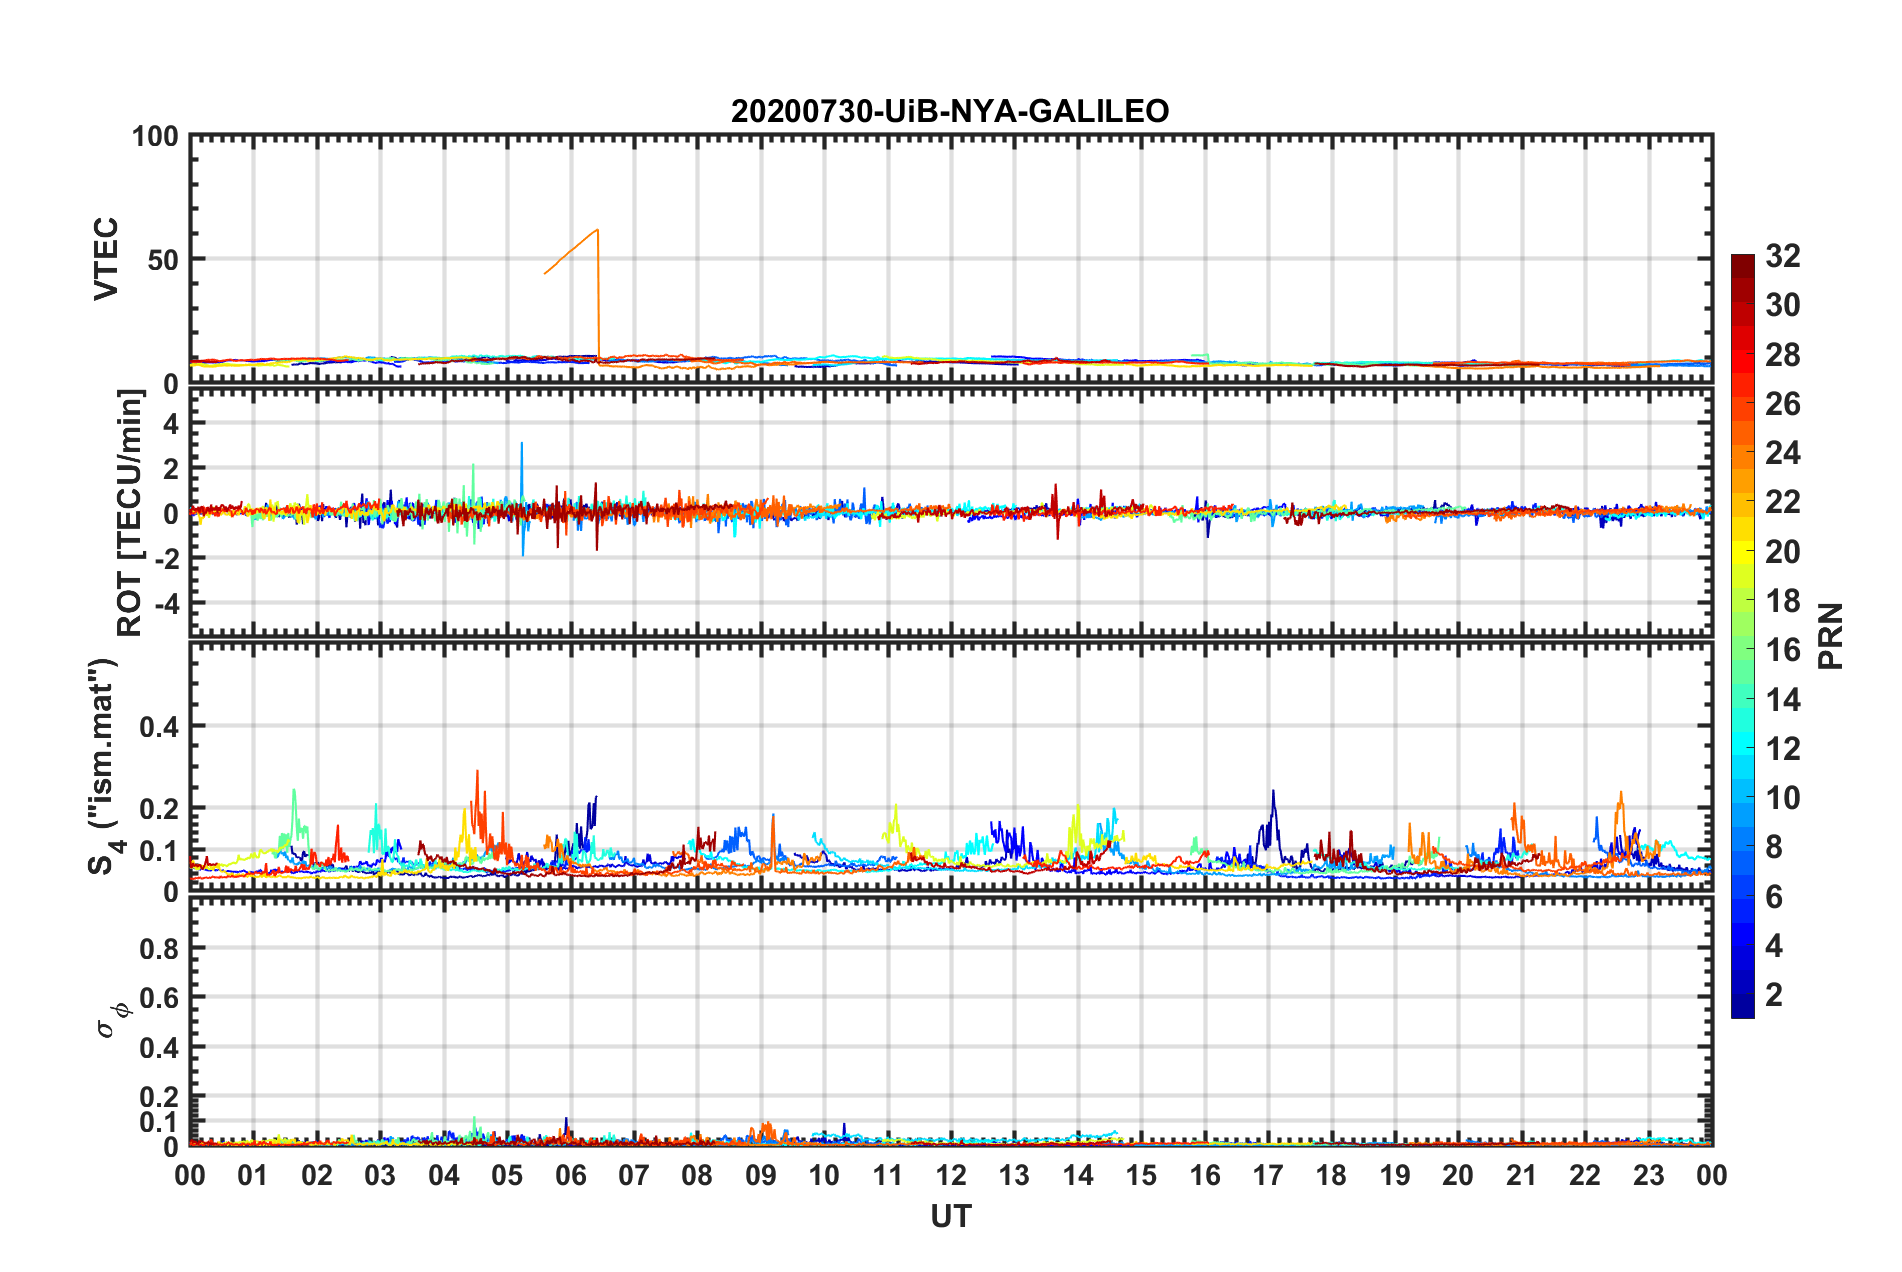Click colorbar tick value 16

tap(1783, 650)
